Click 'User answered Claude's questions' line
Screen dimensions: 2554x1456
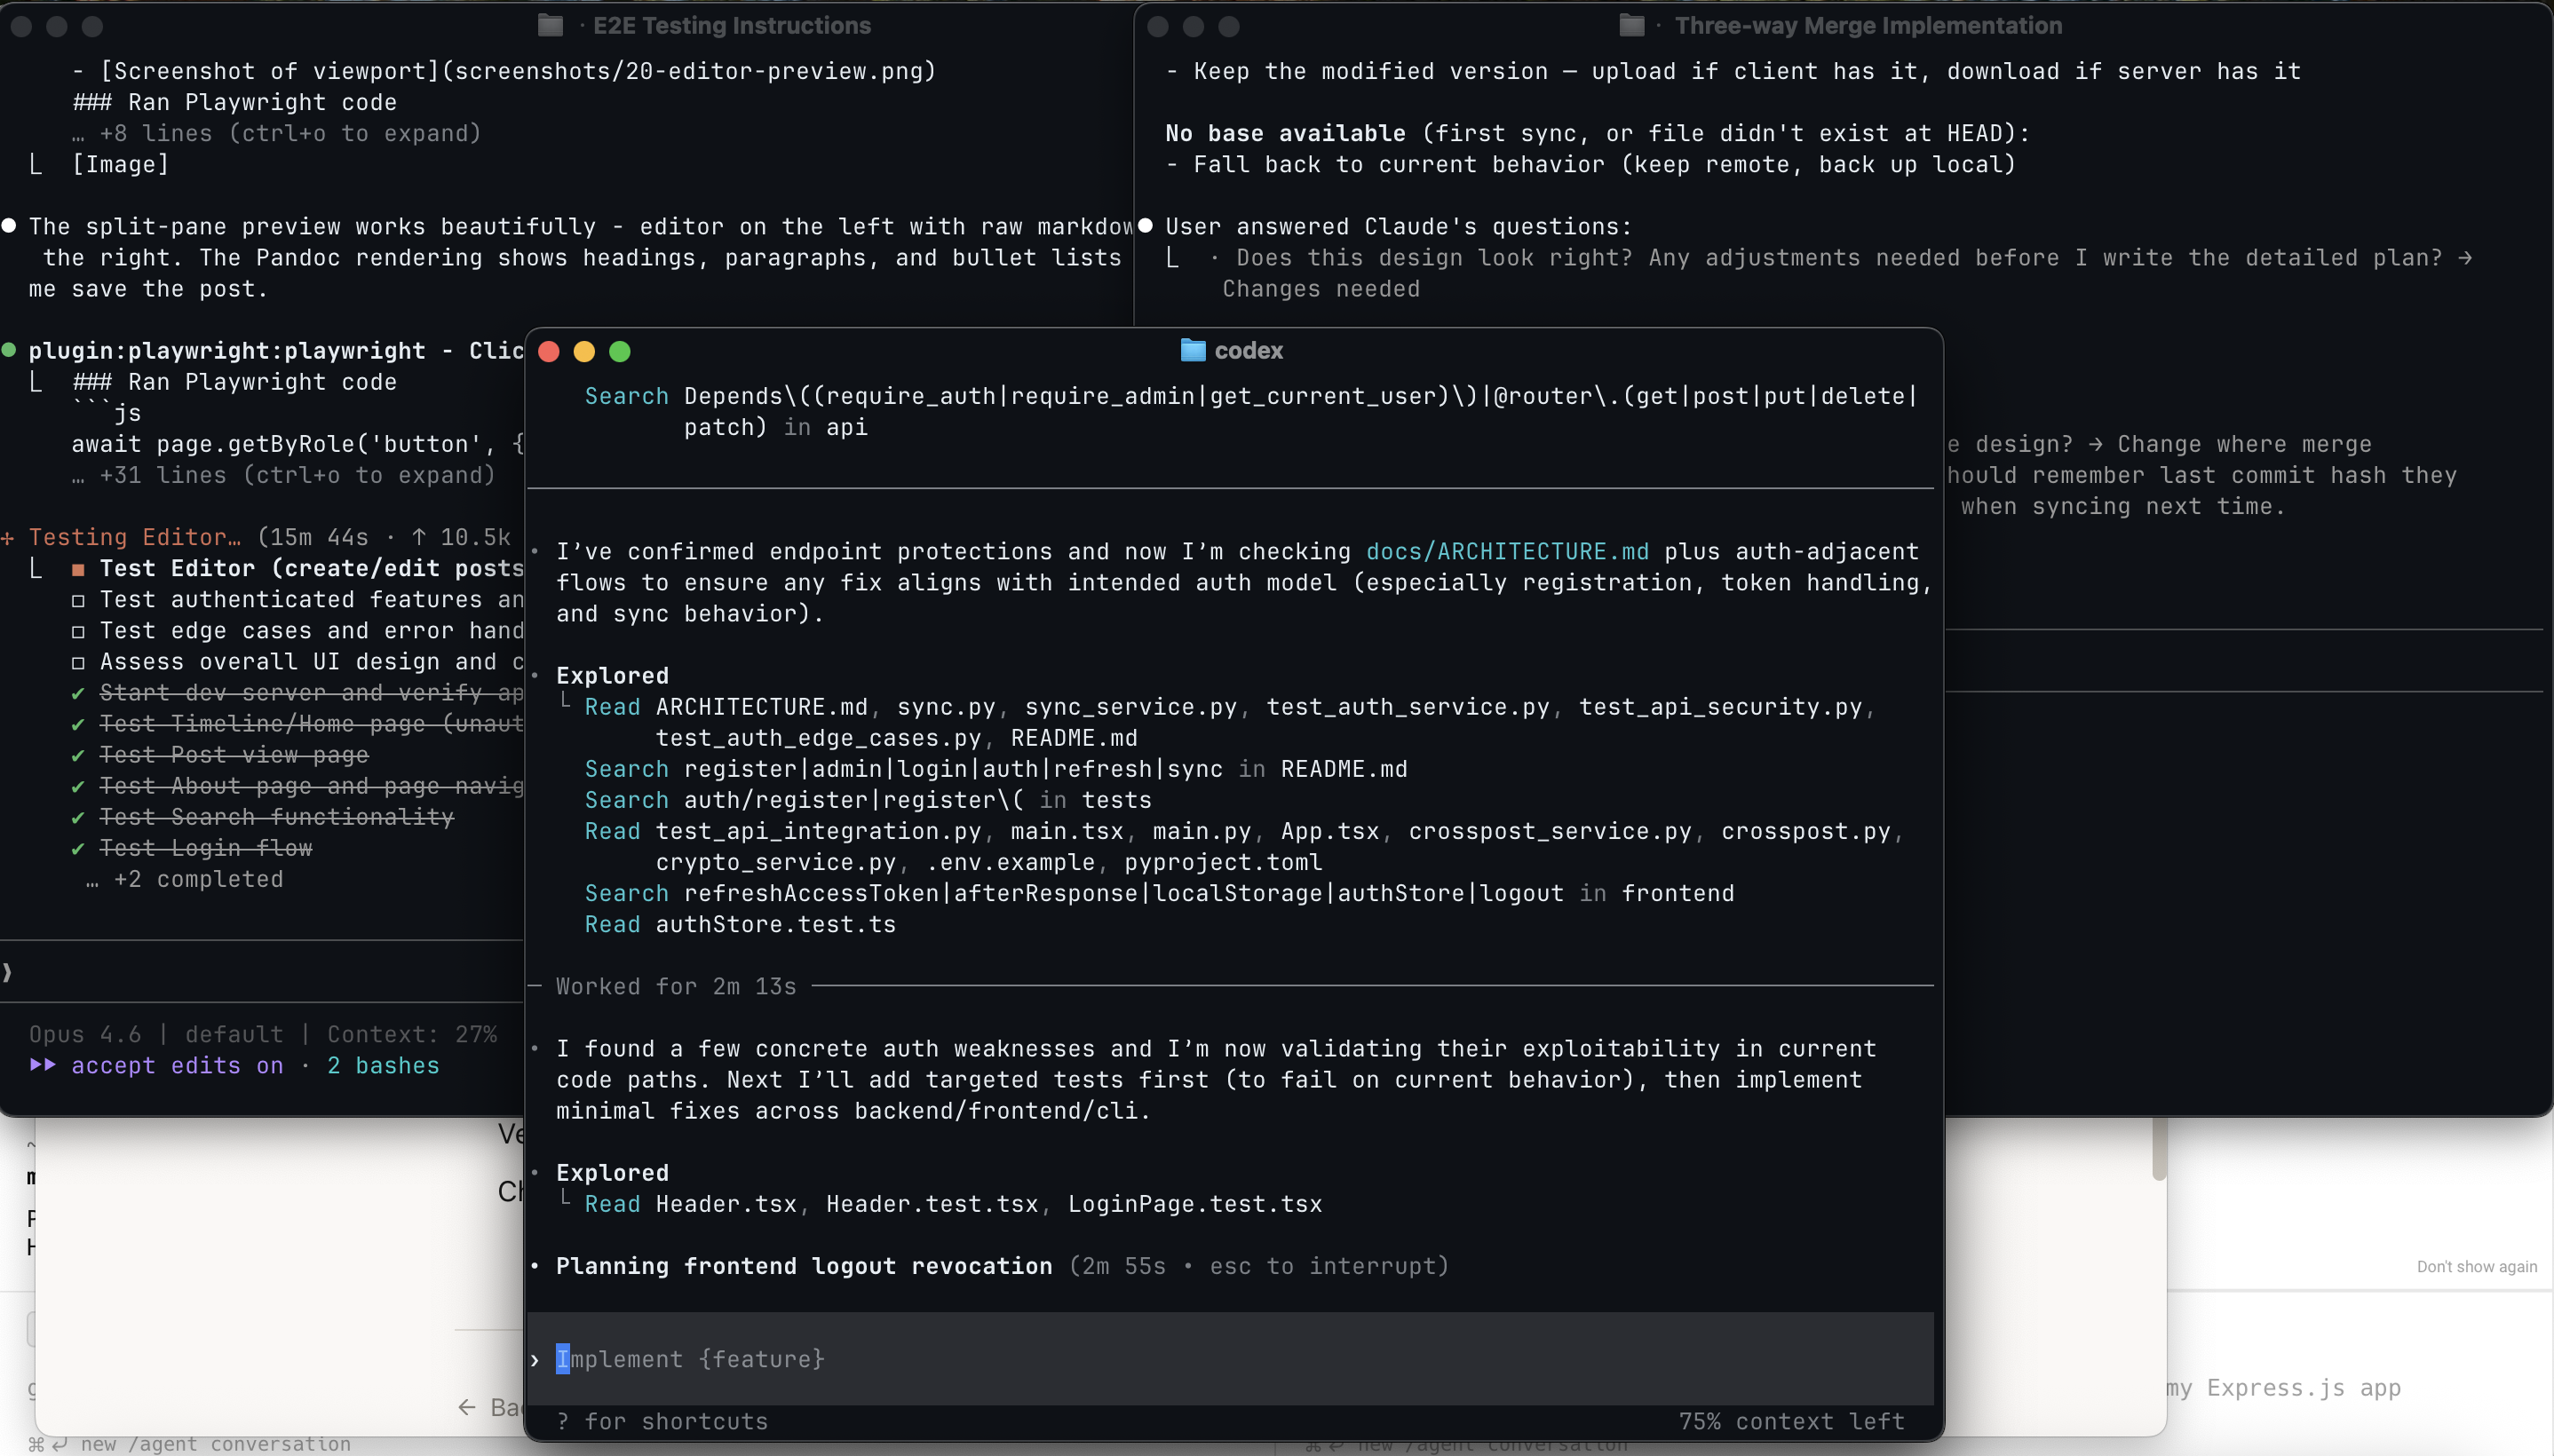(x=1398, y=226)
